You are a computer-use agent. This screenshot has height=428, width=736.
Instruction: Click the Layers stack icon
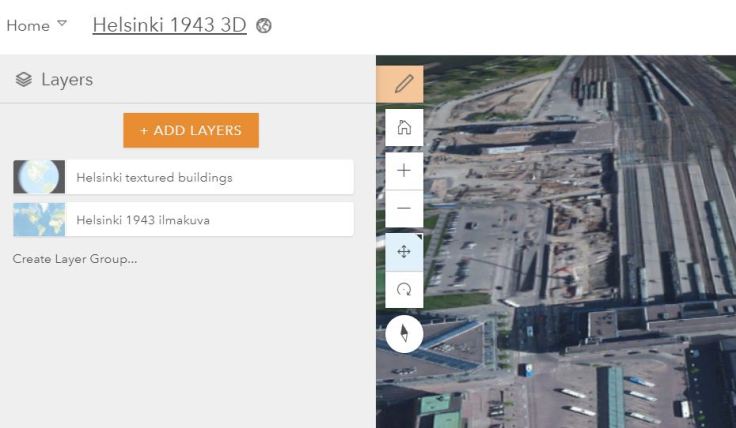coord(24,80)
